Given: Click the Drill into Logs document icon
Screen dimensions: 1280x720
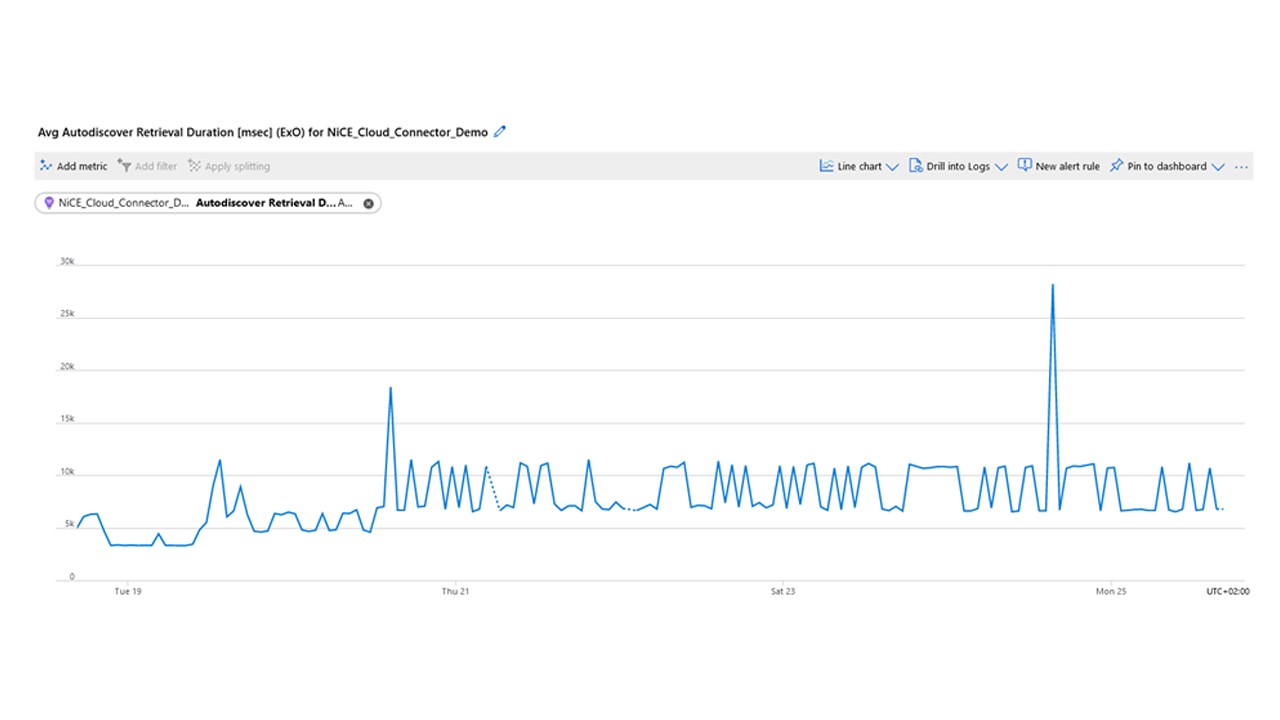Looking at the screenshot, I should tap(916, 166).
